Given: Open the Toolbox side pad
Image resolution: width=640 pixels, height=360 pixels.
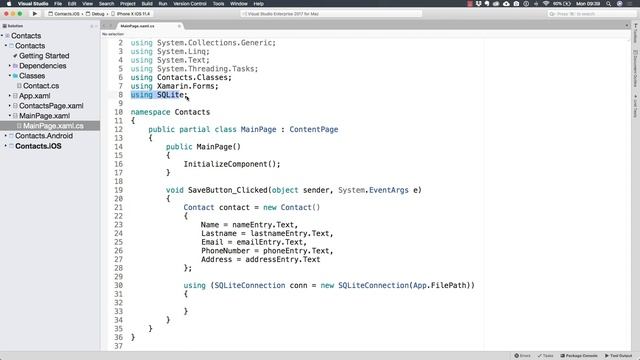Looking at the screenshot, I should coord(636,33).
